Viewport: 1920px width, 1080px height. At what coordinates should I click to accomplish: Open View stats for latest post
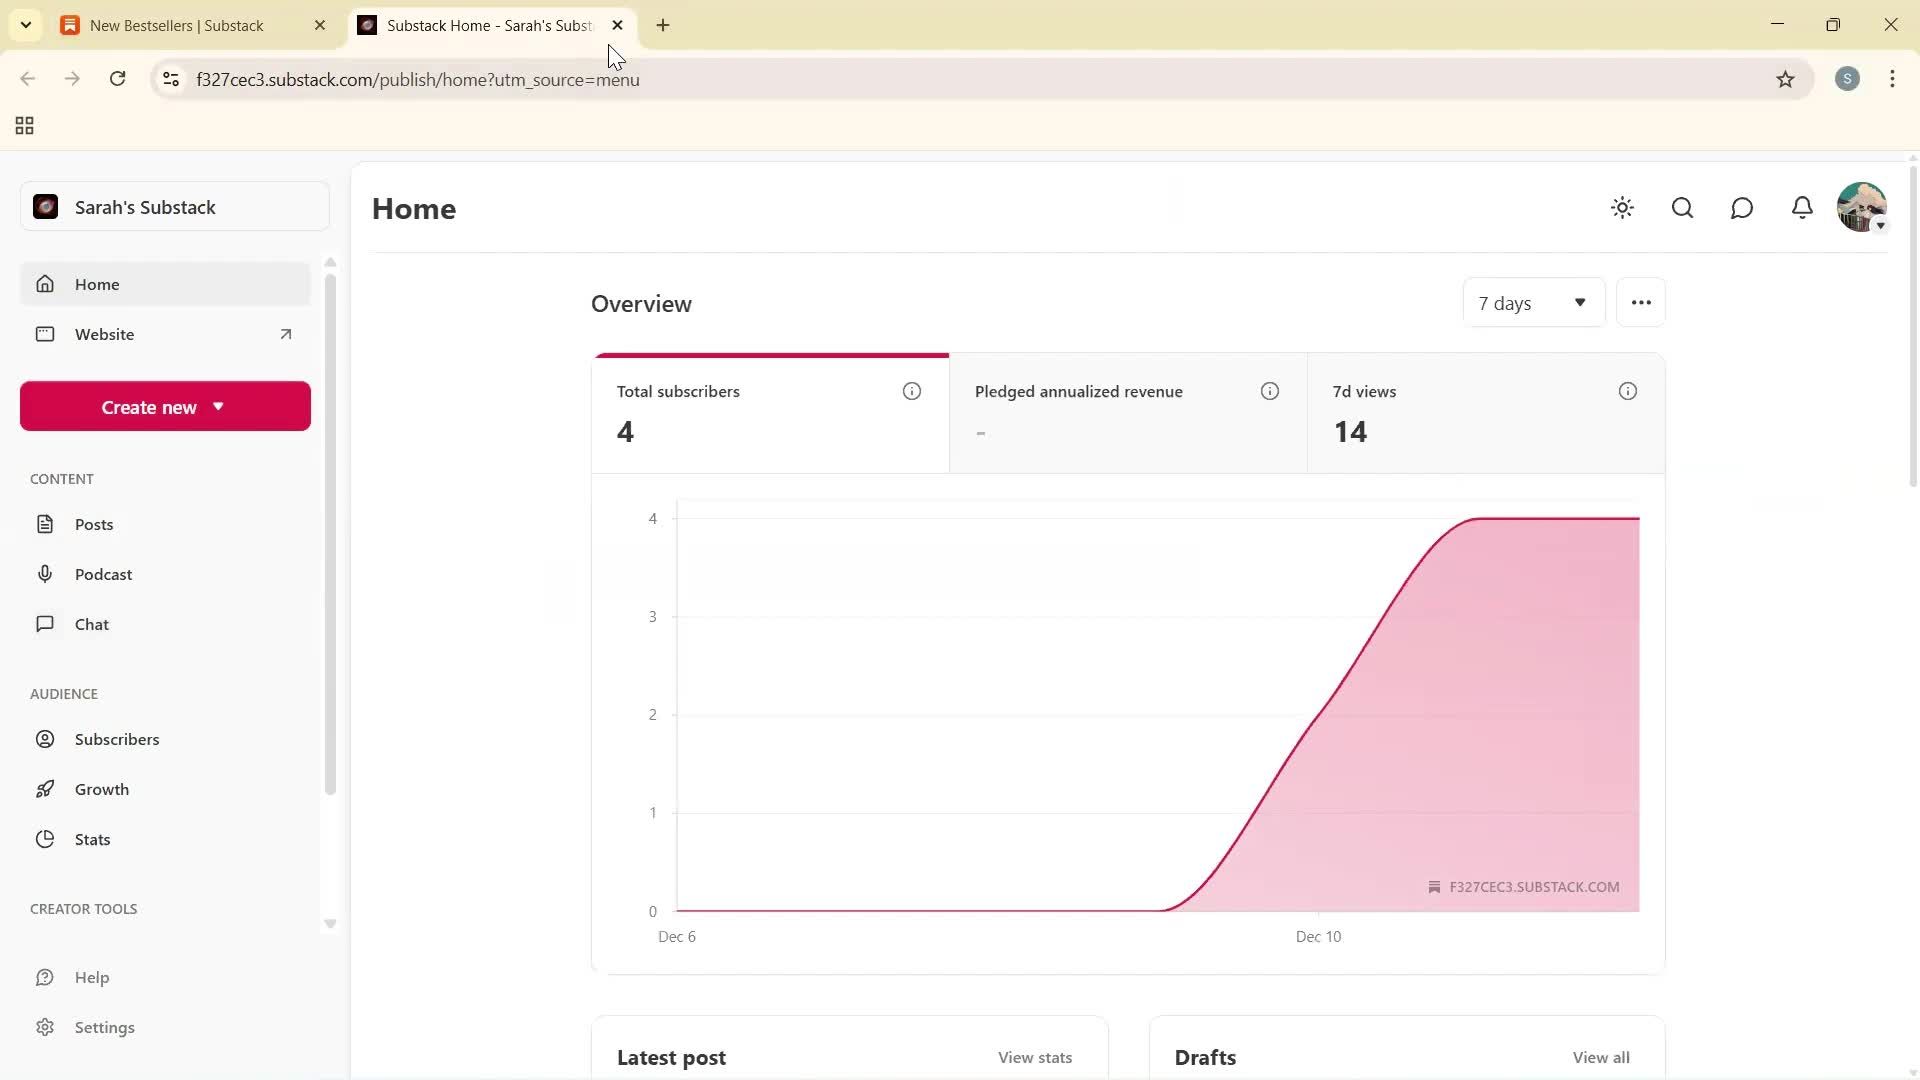click(x=1034, y=1057)
